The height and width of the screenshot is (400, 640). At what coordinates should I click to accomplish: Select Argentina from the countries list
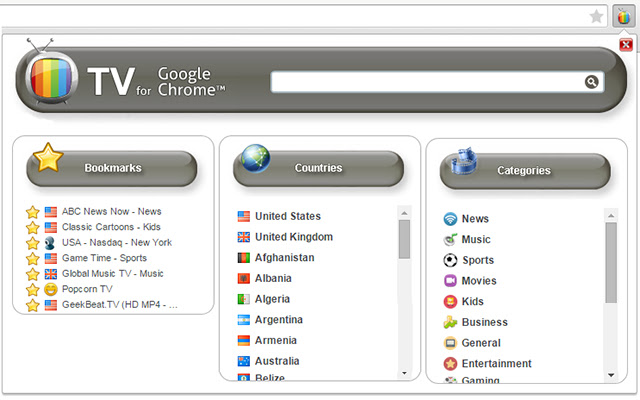(279, 320)
